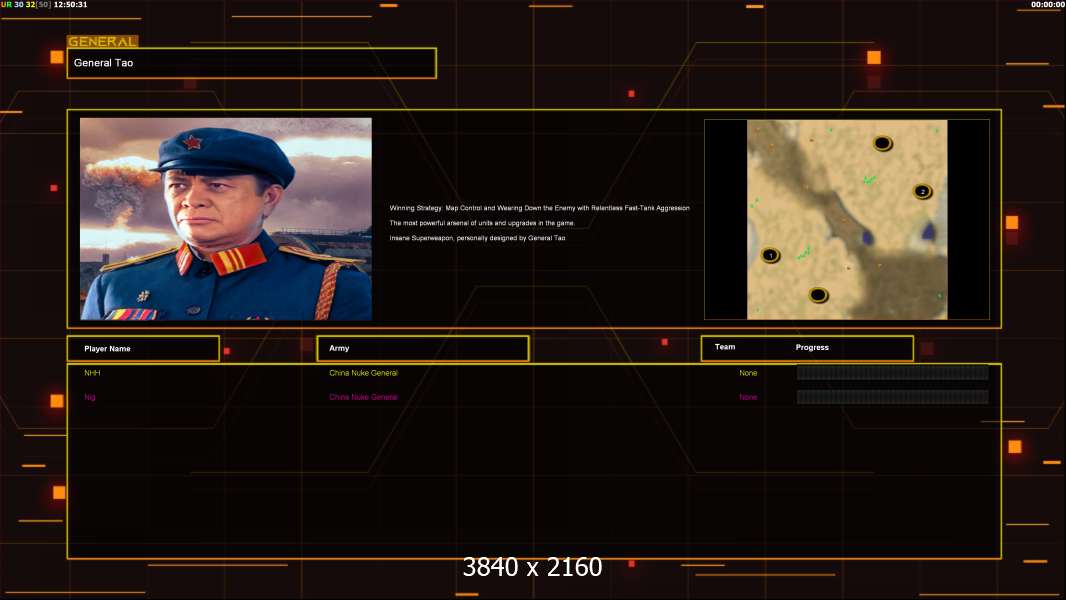Image resolution: width=1066 pixels, height=600 pixels.
Task: Click the 'Insane Superweapon' description line
Action: tap(477, 238)
